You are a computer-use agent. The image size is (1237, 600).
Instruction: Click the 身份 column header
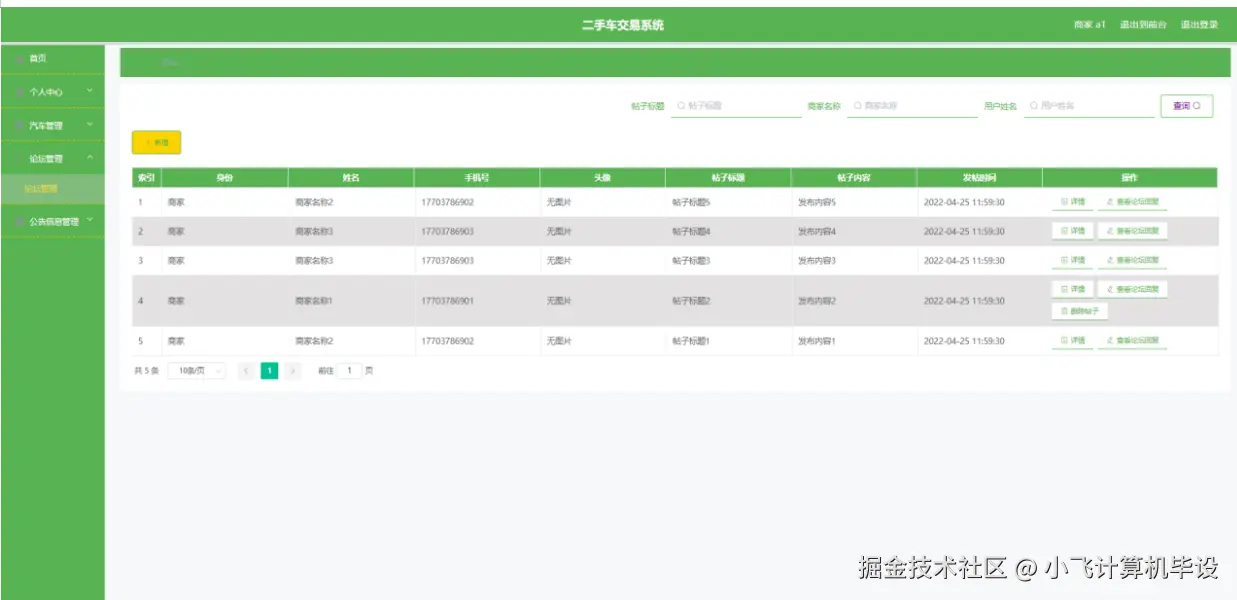tap(225, 178)
